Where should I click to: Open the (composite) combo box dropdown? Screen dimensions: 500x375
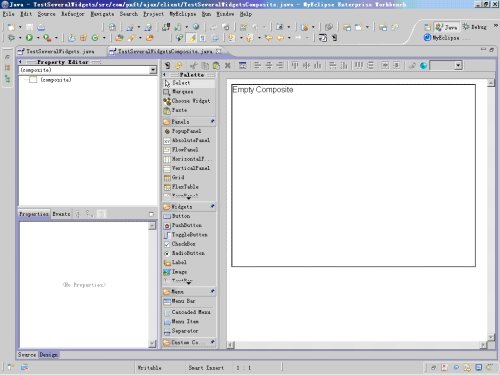point(153,70)
